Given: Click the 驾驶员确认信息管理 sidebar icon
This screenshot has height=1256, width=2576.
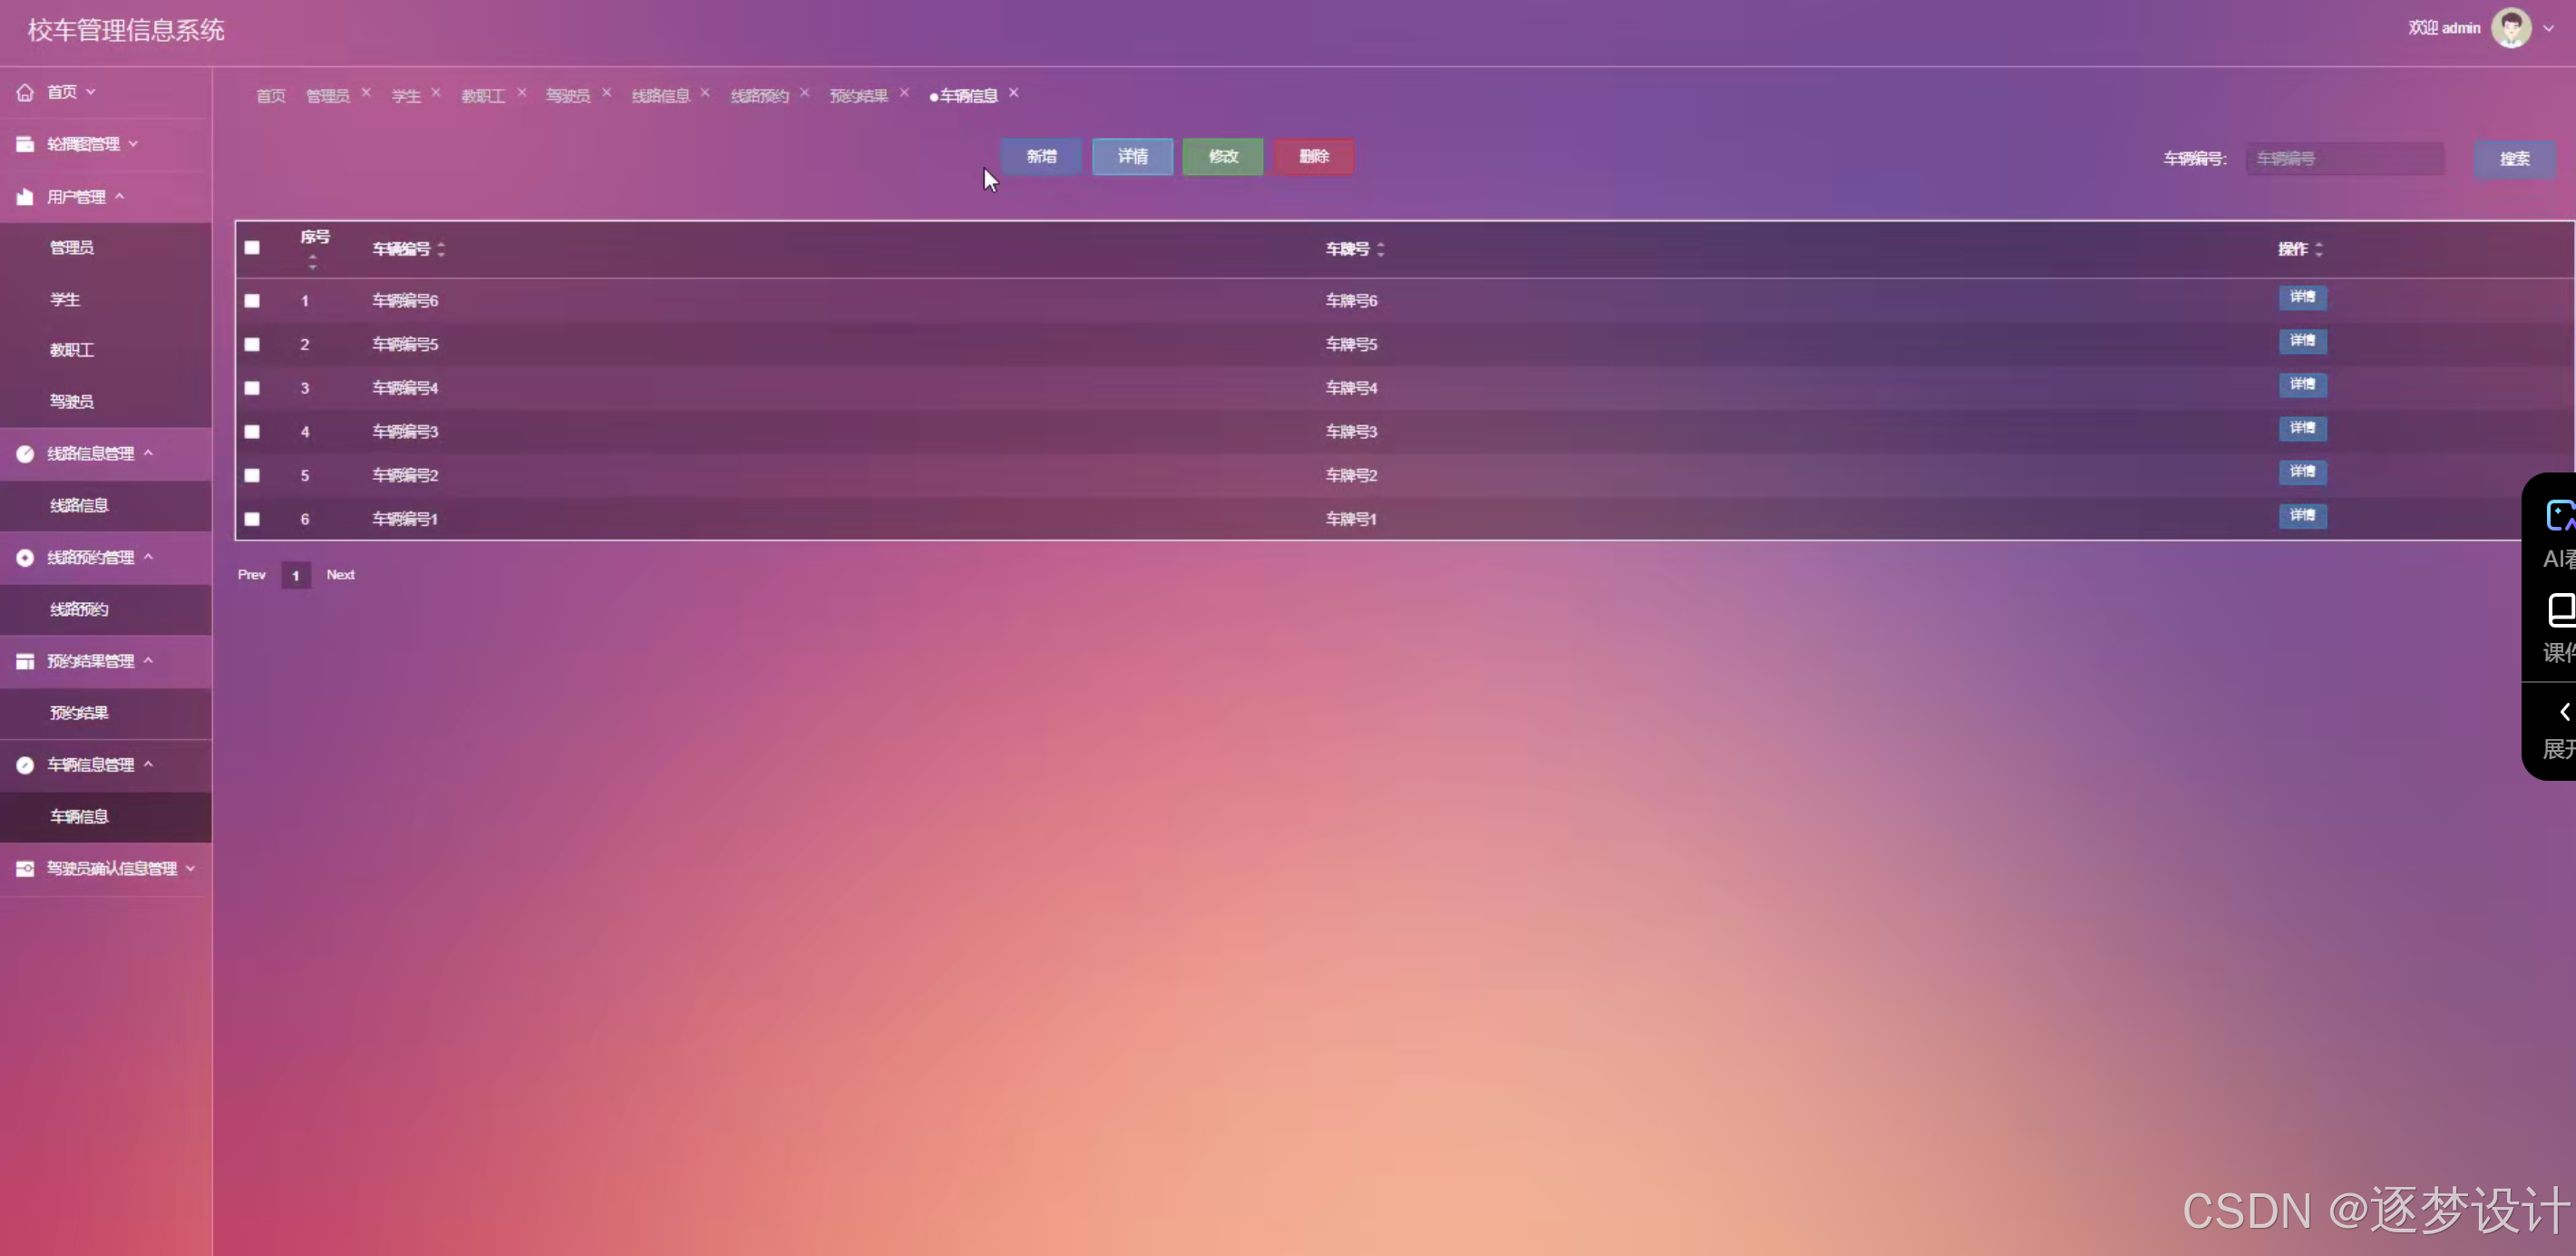Looking at the screenshot, I should (x=25, y=868).
